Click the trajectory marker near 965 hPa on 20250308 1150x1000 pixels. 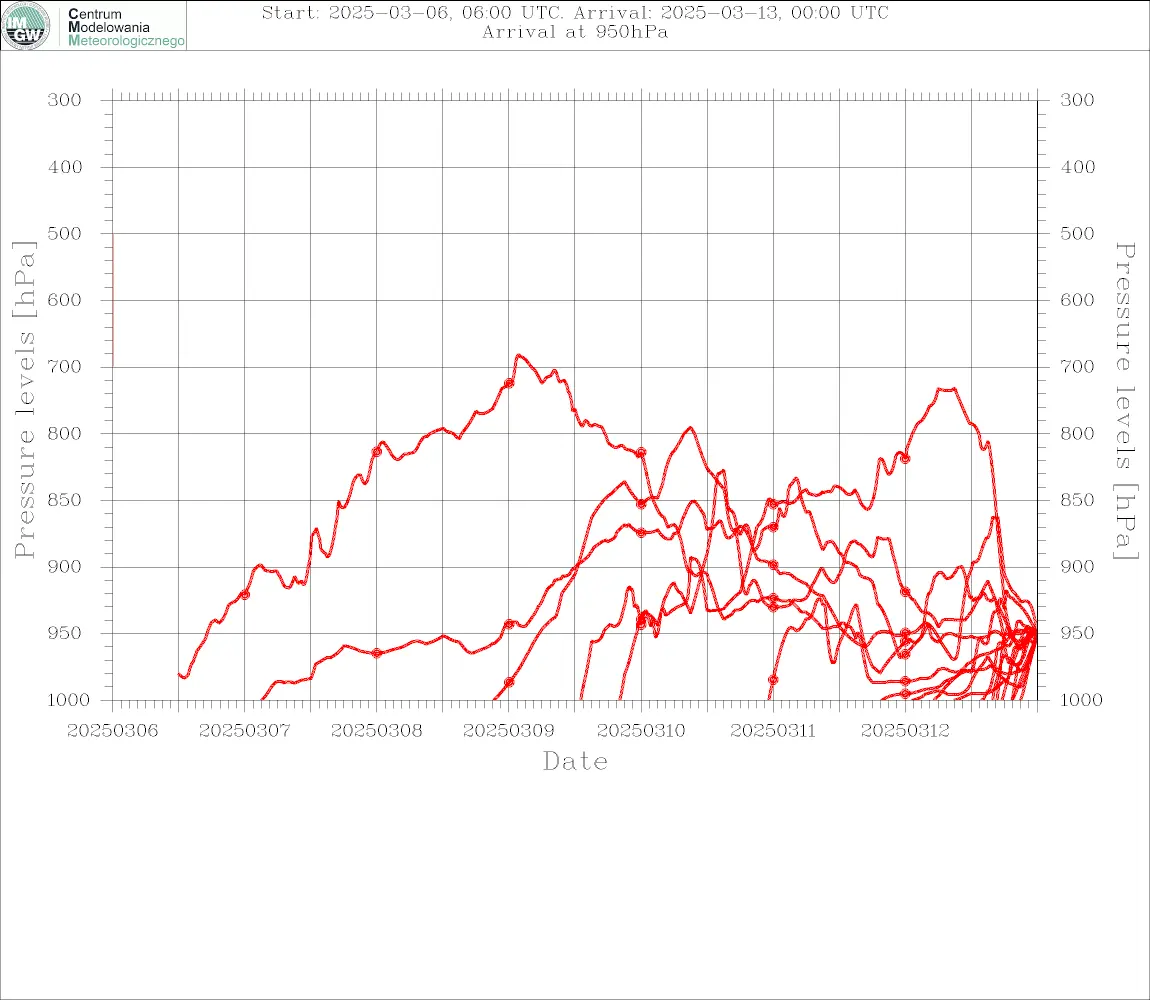tap(377, 653)
